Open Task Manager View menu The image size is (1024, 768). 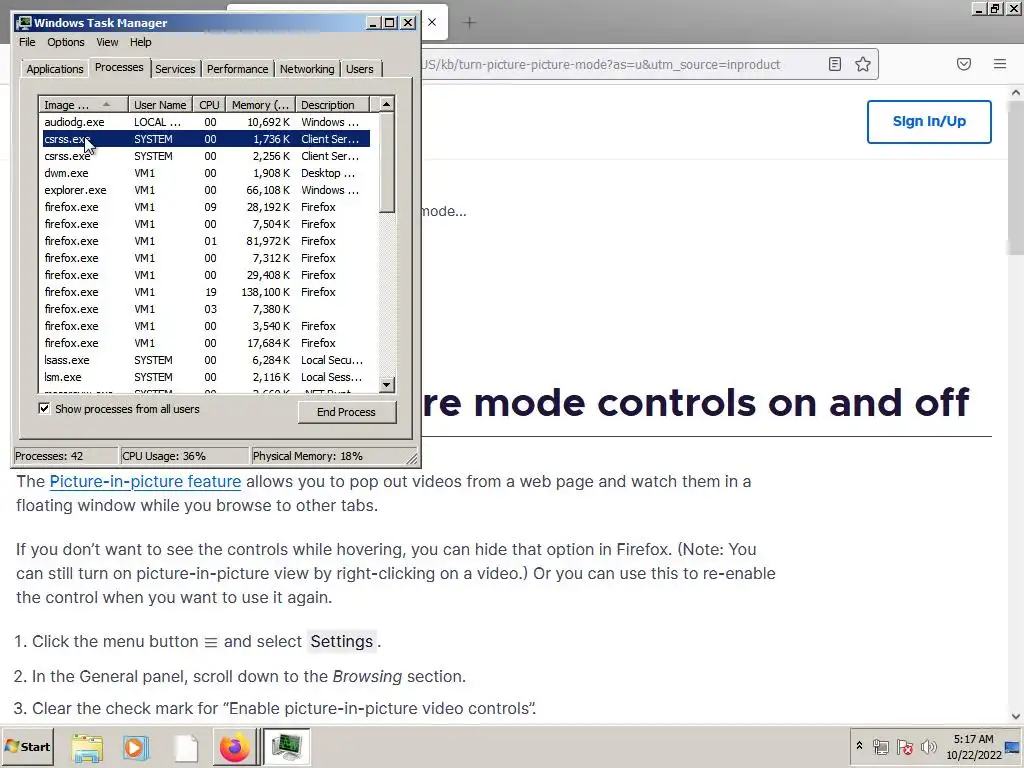pyautogui.click(x=107, y=42)
